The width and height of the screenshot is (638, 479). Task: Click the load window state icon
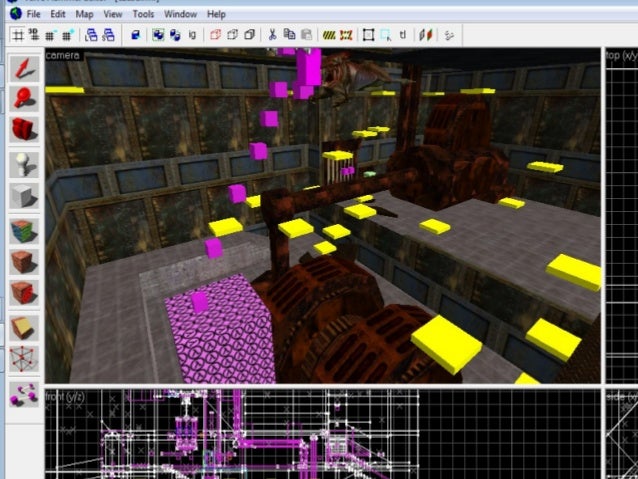tap(91, 35)
